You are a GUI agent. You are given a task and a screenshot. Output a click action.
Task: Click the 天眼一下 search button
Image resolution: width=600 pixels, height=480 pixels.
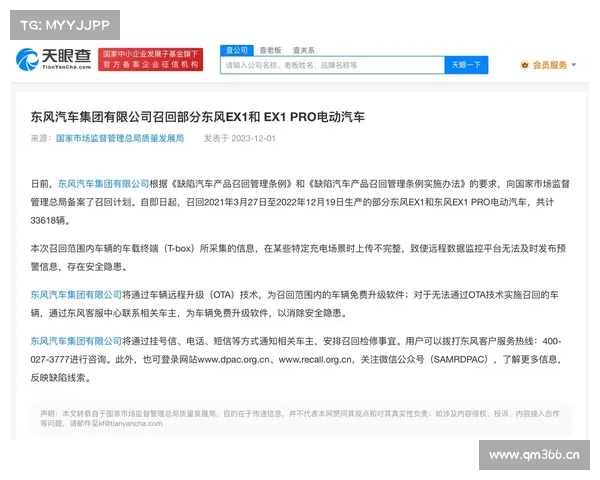(x=466, y=65)
